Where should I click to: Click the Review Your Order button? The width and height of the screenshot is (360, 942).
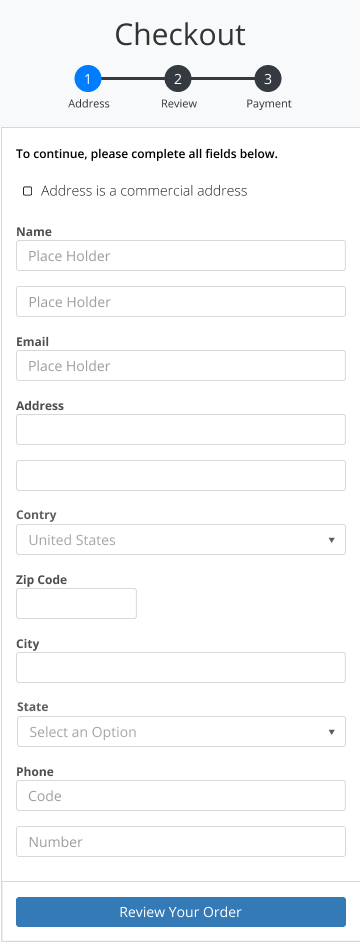coord(181,912)
